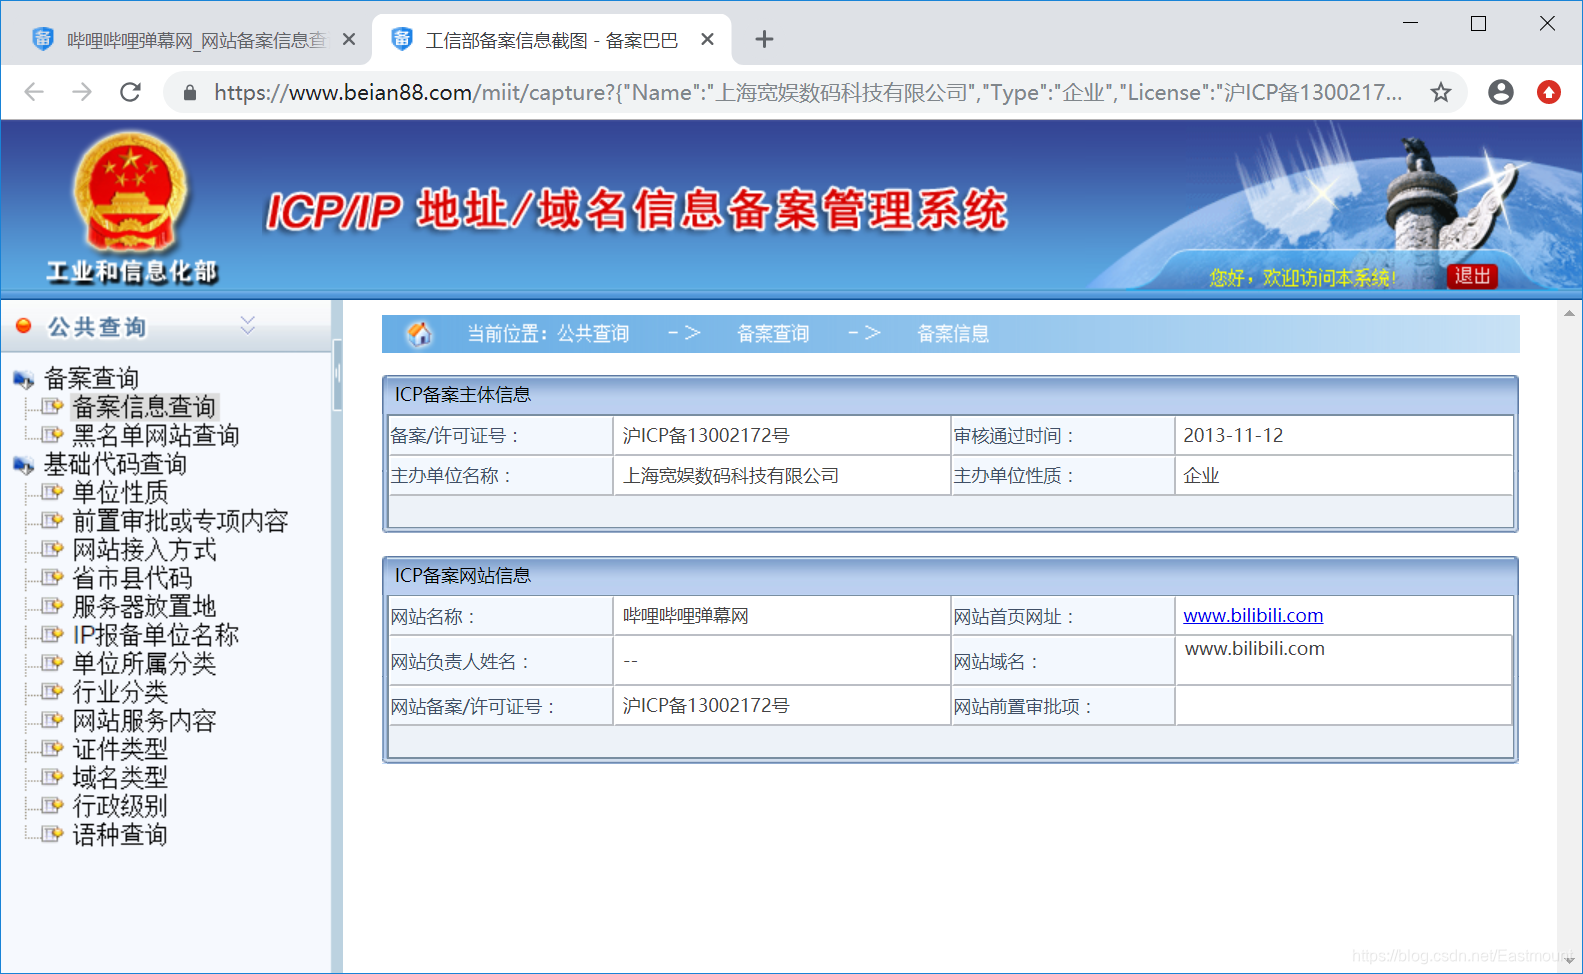Expand the 备案查询 tree node
The image size is (1583, 974).
[x=91, y=378]
